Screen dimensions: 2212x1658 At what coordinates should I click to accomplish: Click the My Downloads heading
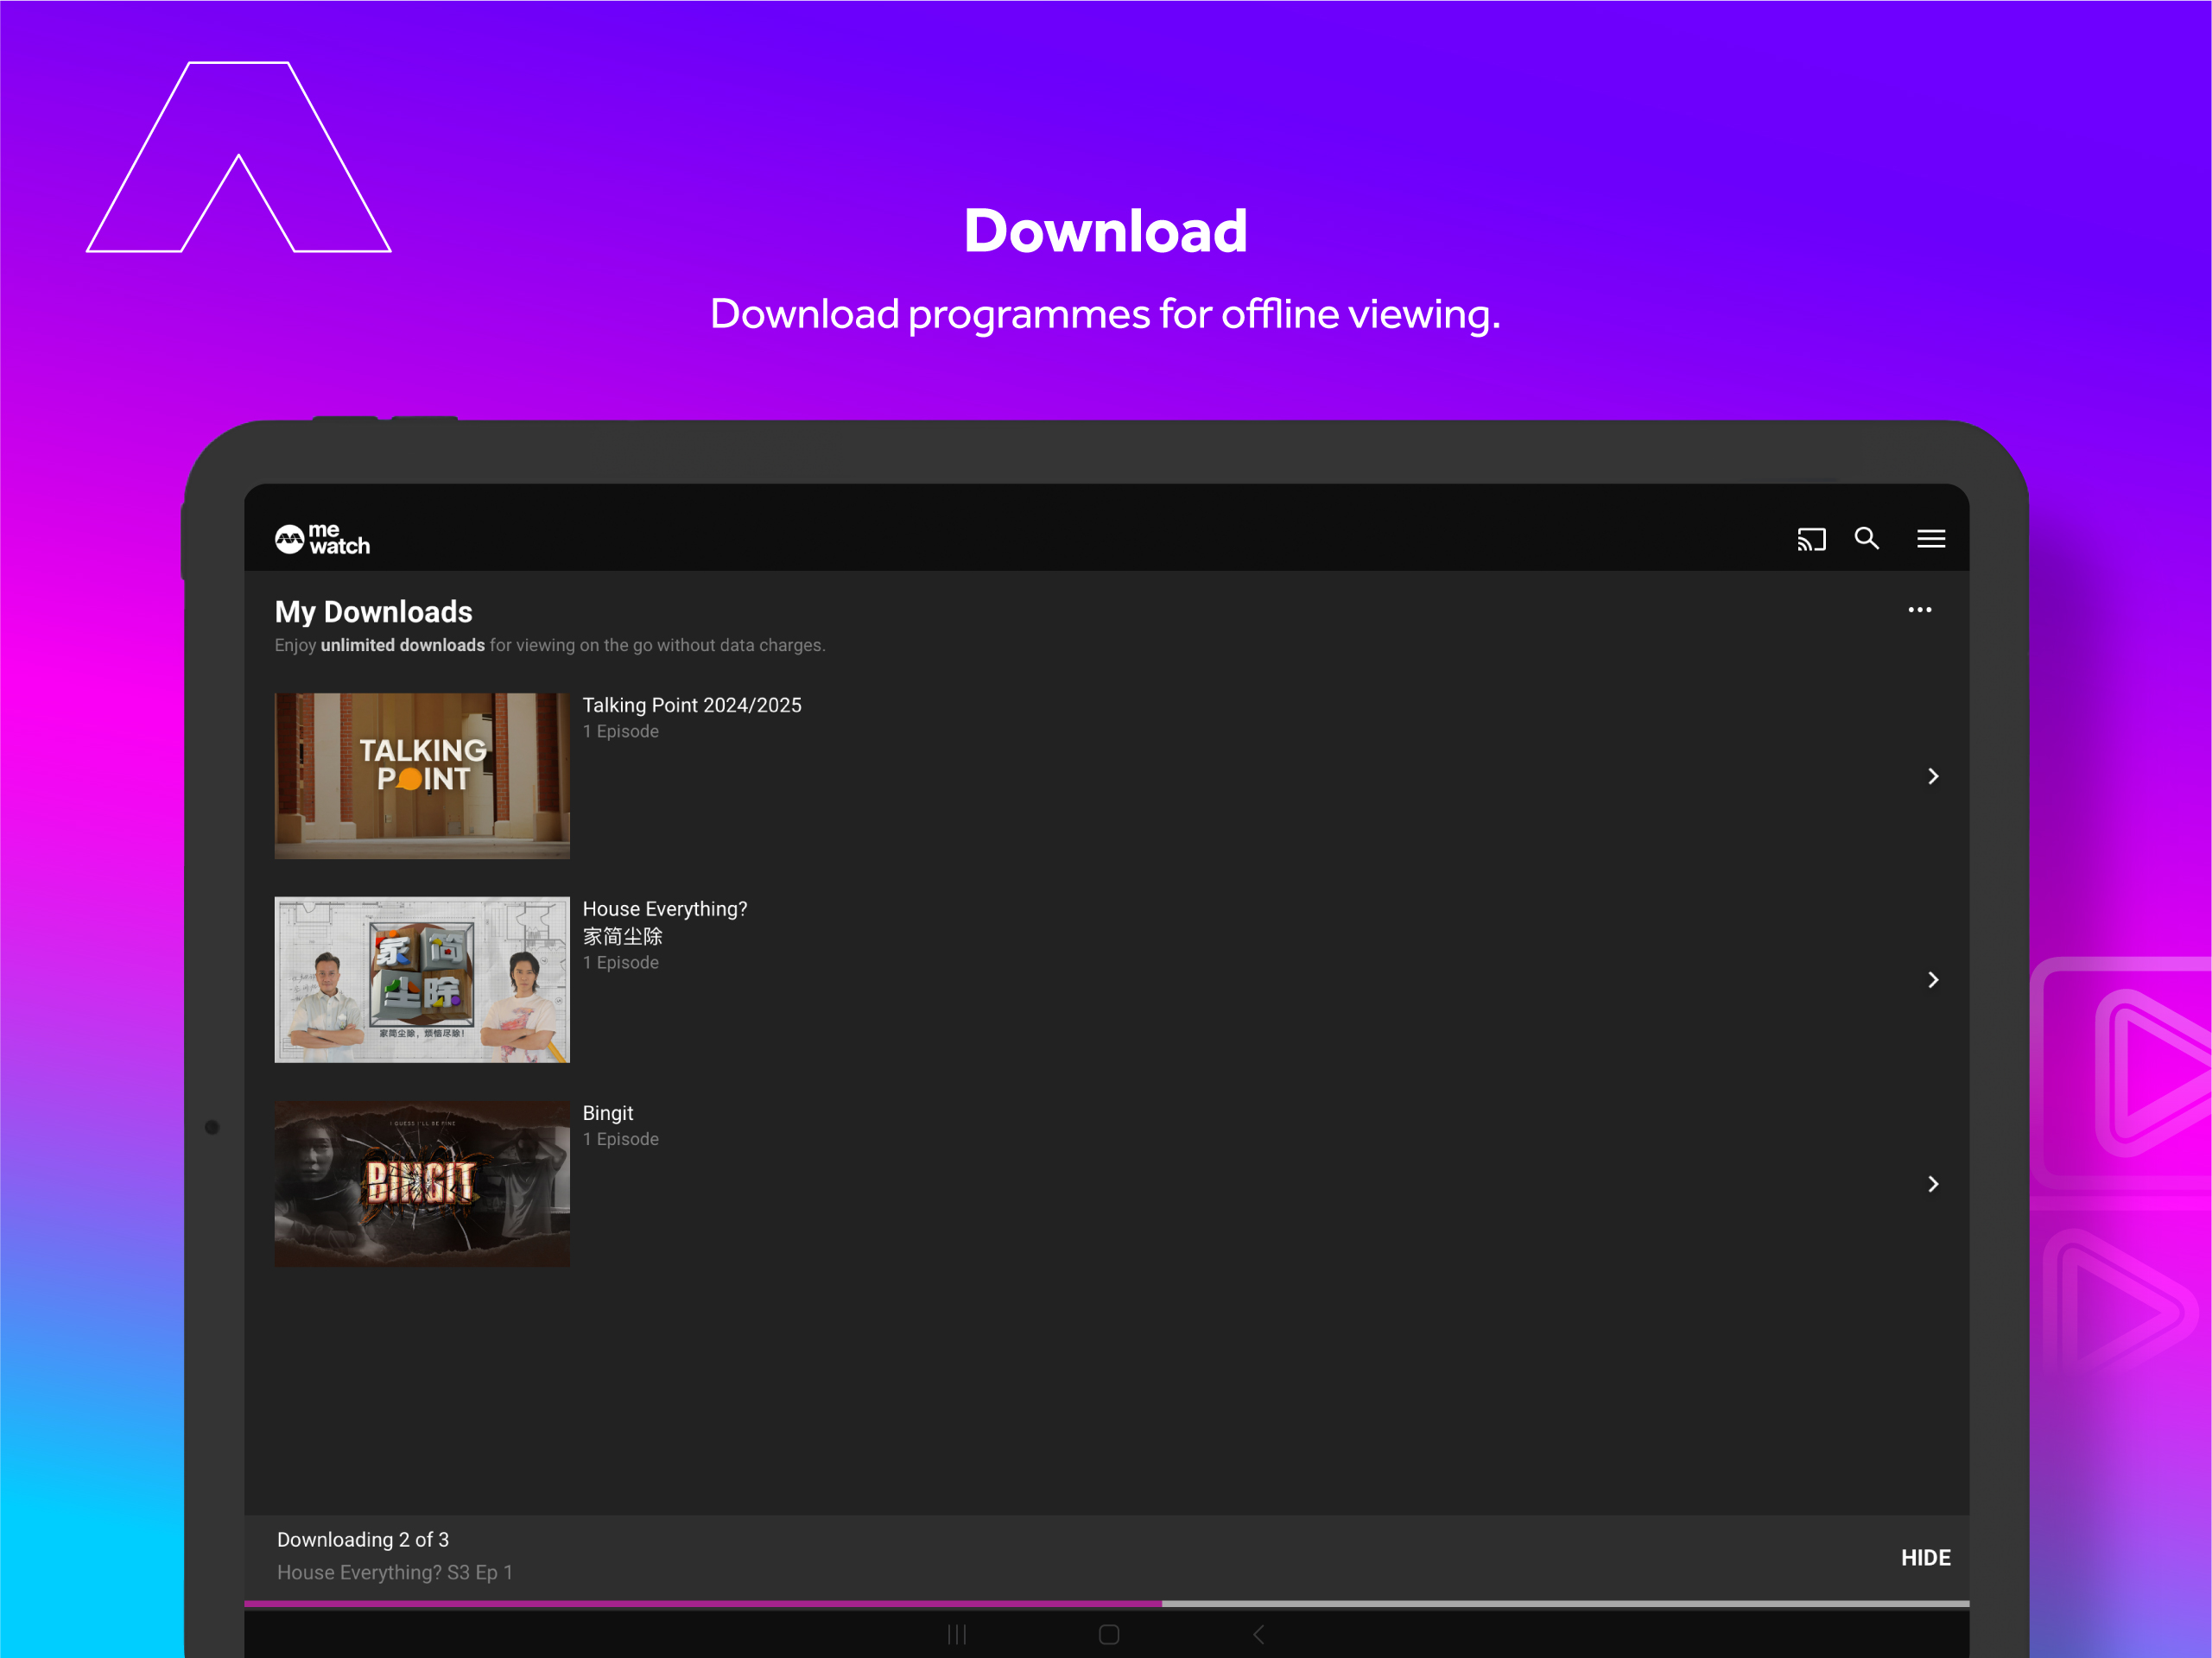374,611
